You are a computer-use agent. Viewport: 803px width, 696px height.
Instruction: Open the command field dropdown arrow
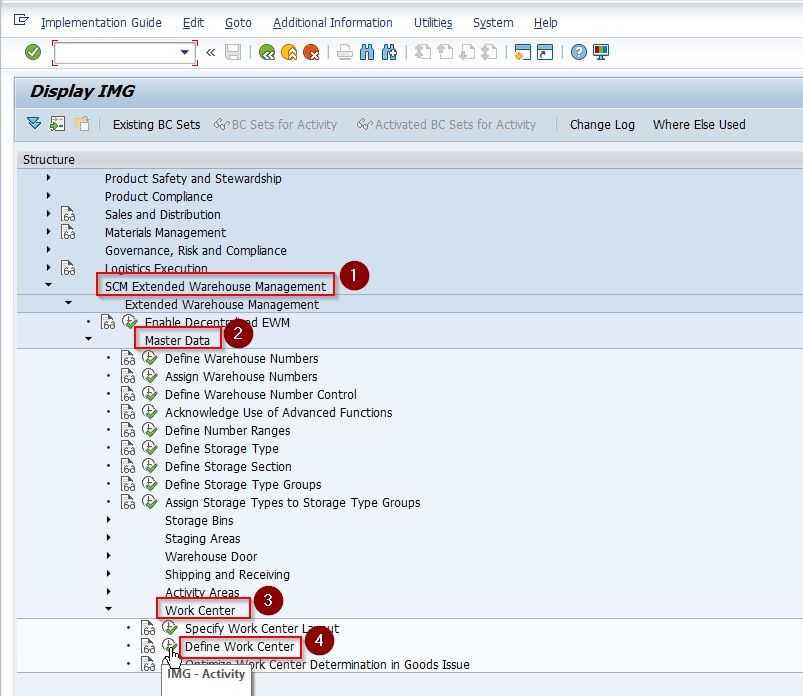[184, 52]
